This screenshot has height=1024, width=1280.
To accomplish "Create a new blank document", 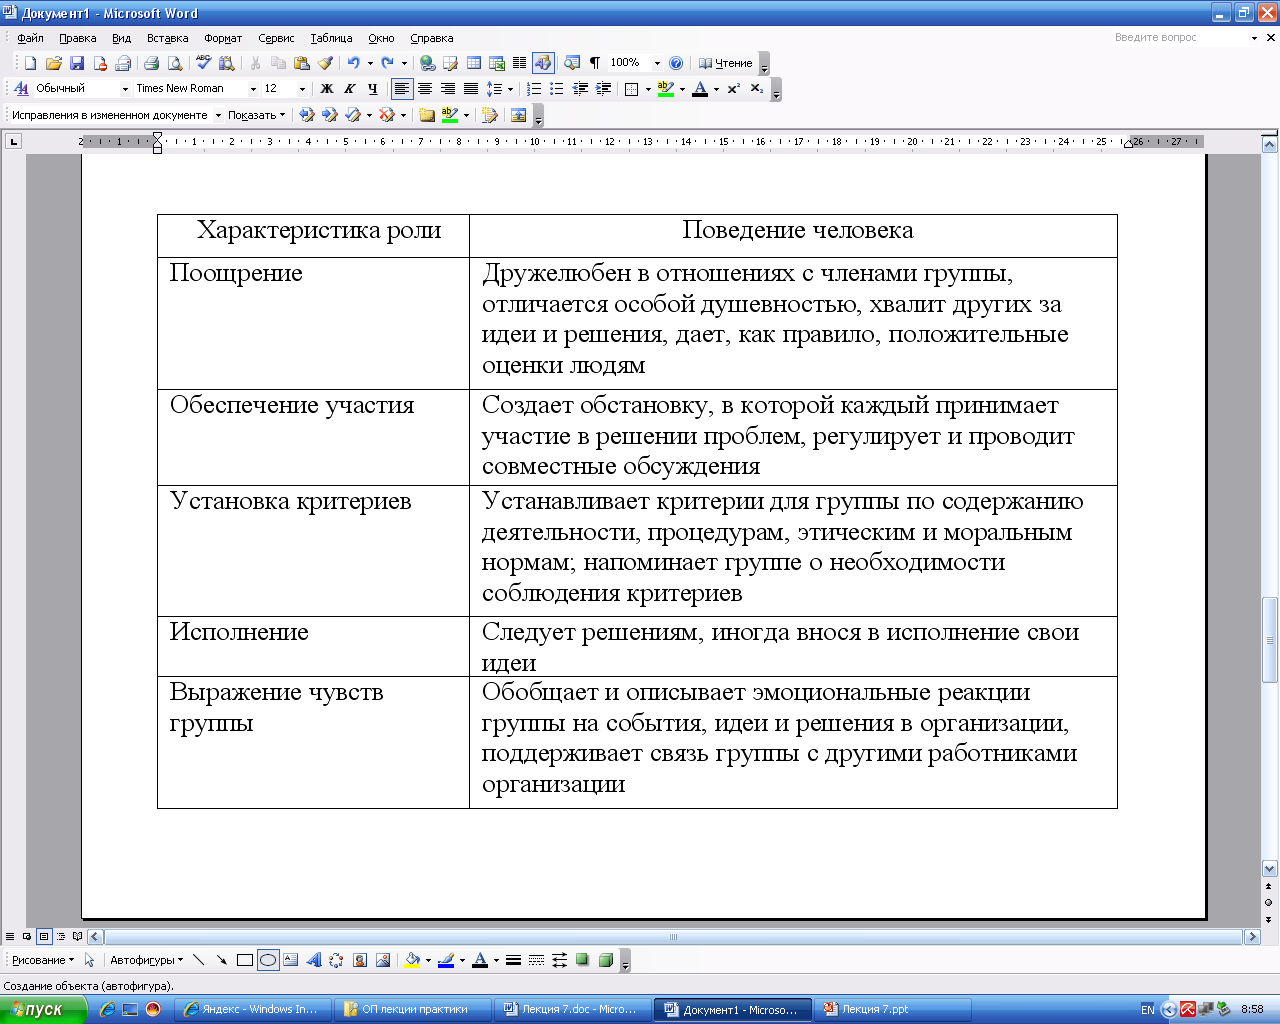I will pos(30,63).
